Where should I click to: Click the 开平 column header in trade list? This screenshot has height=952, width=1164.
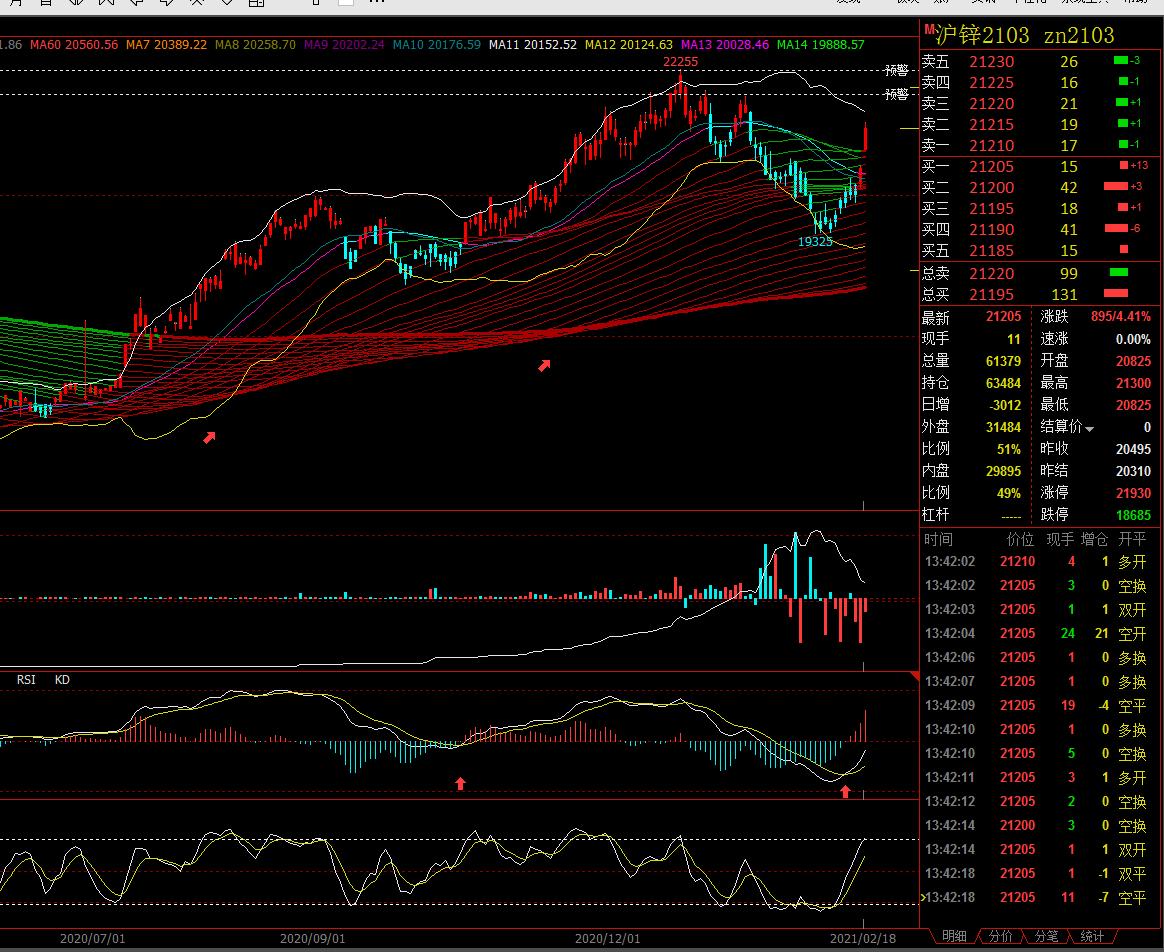(1132, 539)
